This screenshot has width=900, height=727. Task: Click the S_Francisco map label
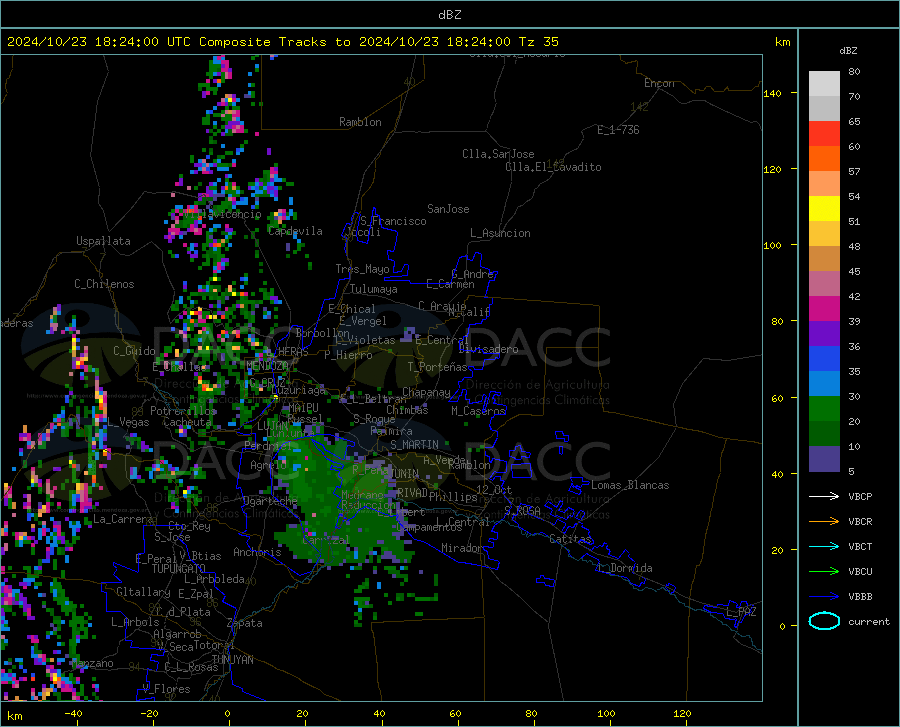393,221
